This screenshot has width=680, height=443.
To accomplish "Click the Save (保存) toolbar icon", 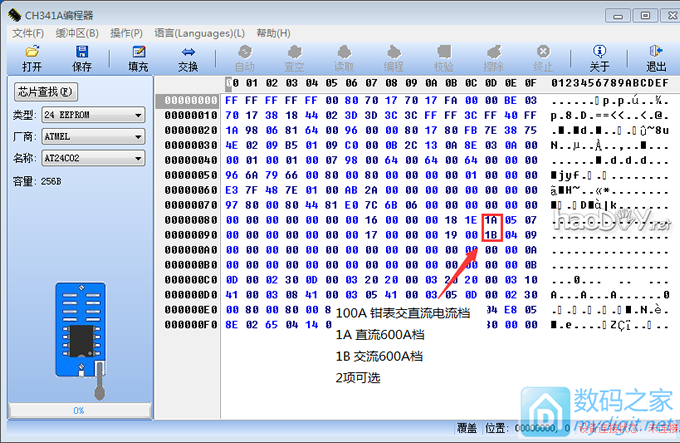I will tap(82, 58).
